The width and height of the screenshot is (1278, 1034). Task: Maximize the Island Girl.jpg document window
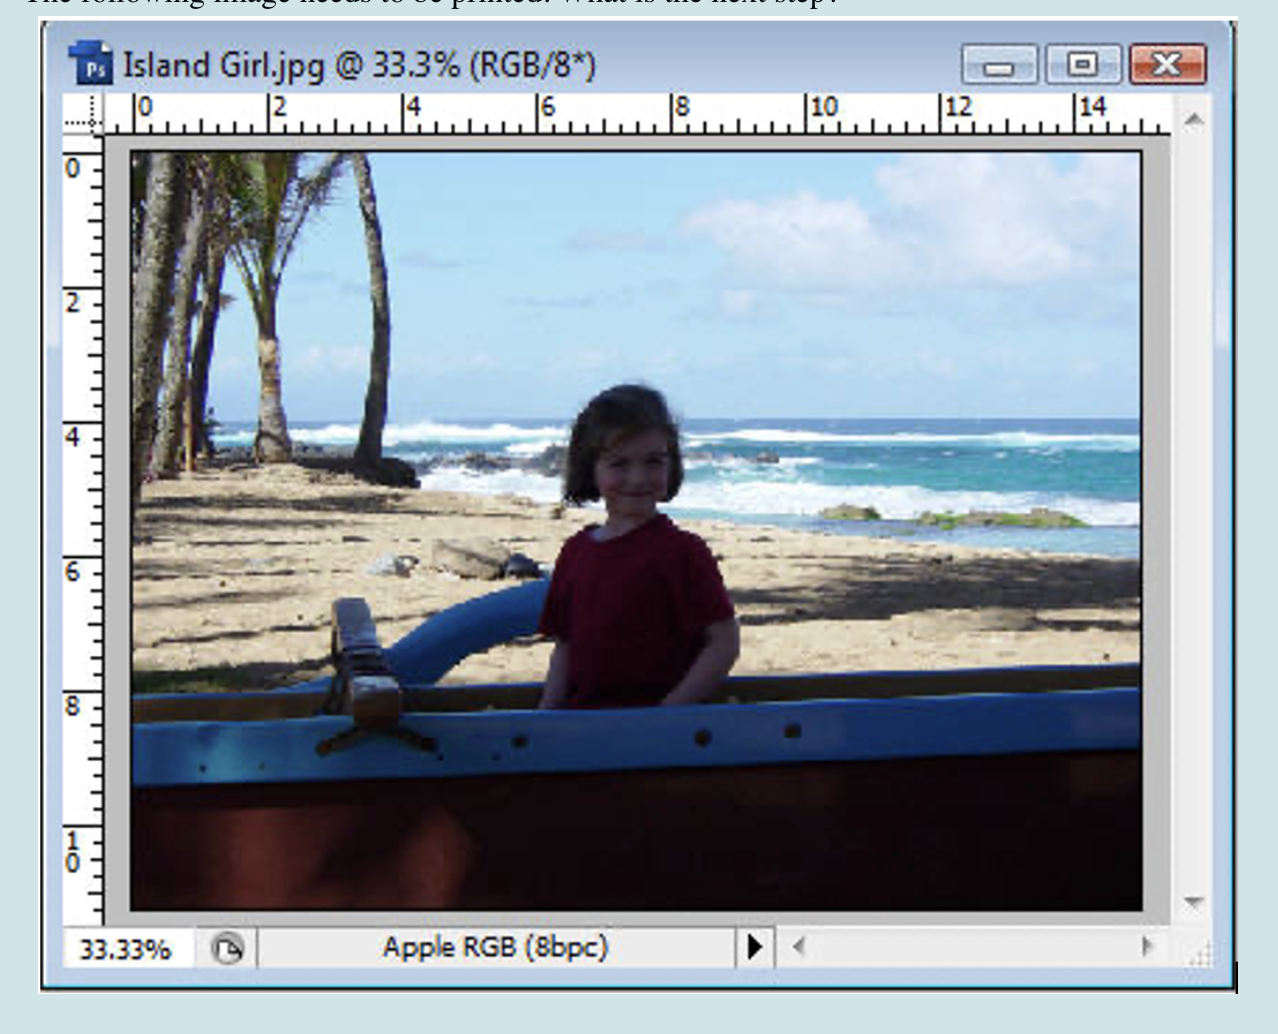pos(1082,66)
